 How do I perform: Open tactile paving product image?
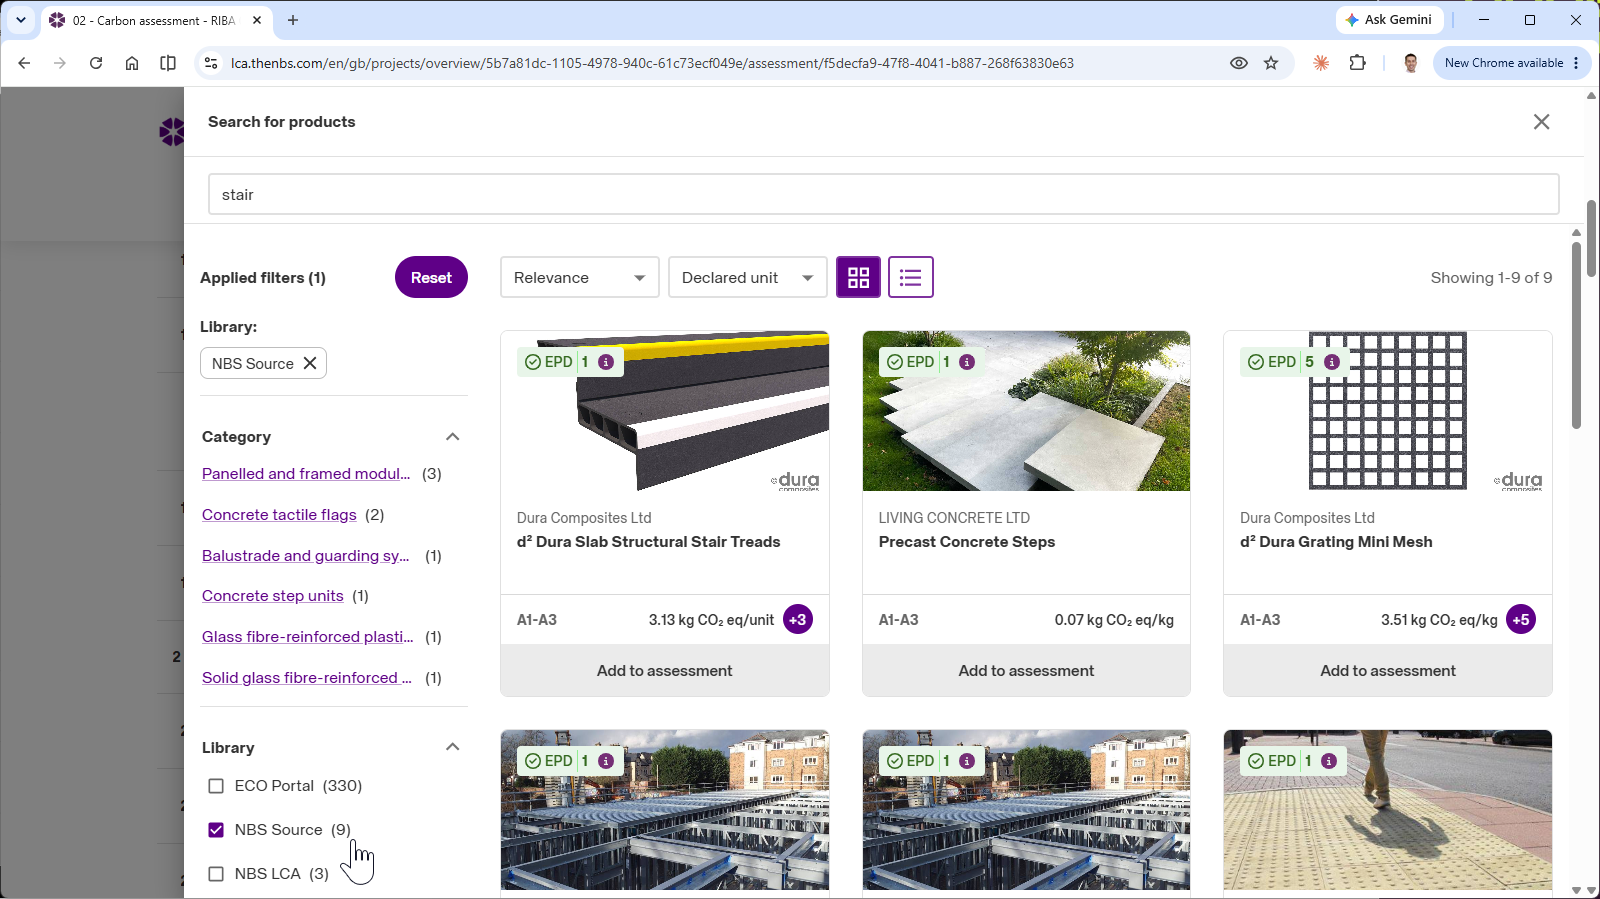coord(1388,810)
